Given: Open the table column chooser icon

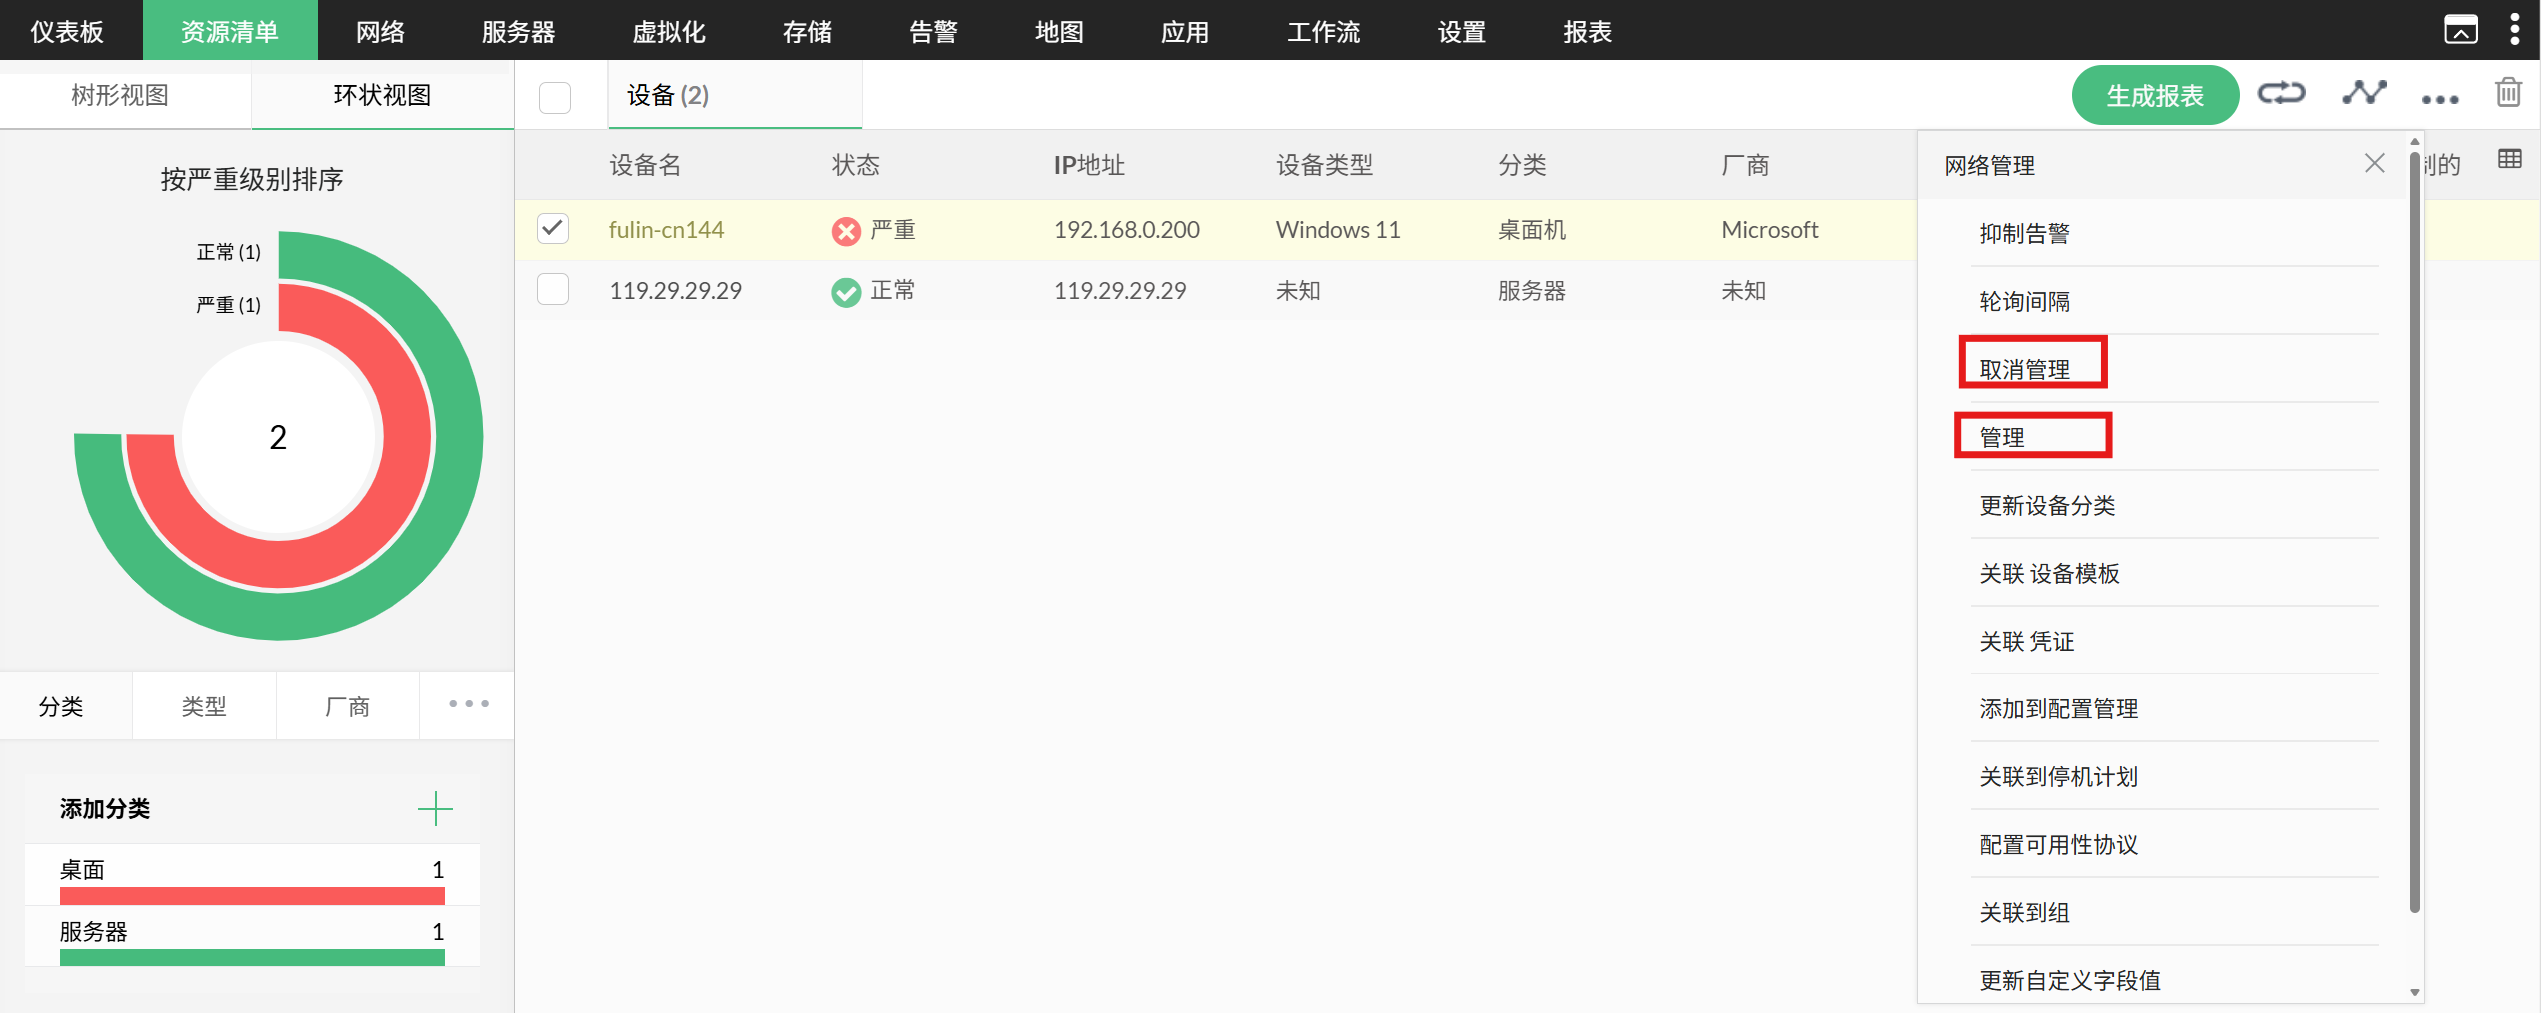Looking at the screenshot, I should pos(2510,159).
